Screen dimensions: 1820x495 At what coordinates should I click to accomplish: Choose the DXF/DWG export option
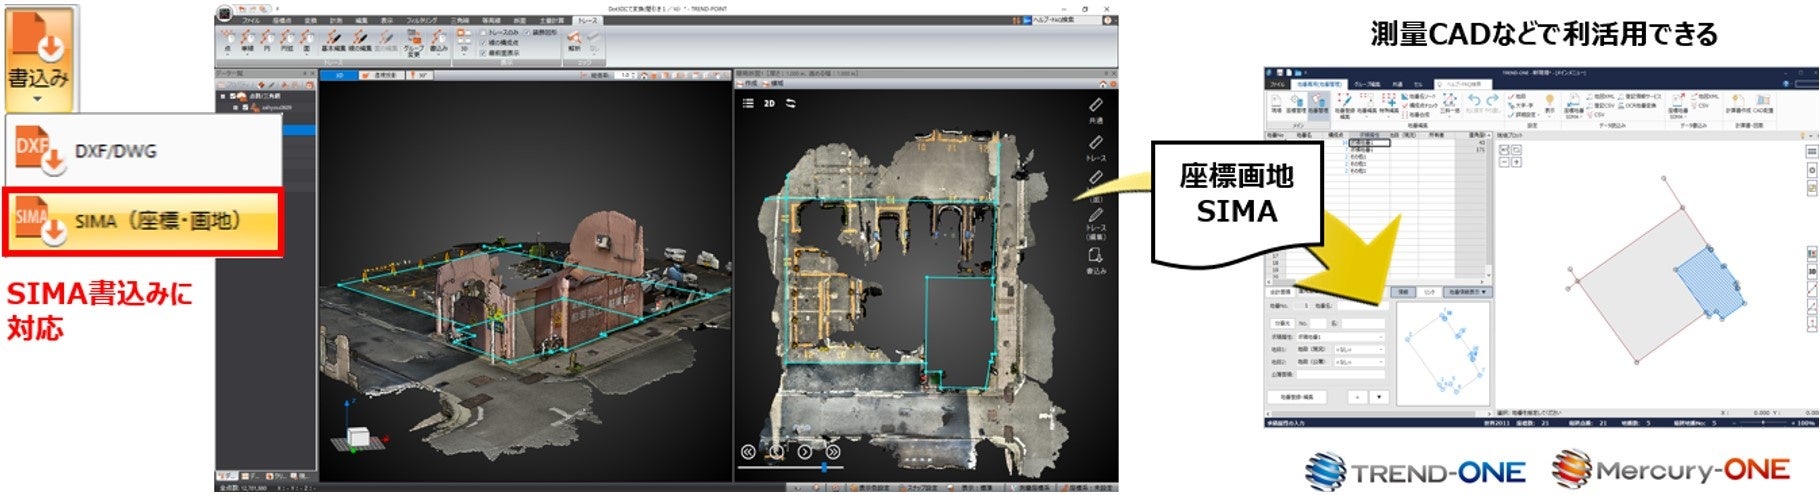point(143,152)
